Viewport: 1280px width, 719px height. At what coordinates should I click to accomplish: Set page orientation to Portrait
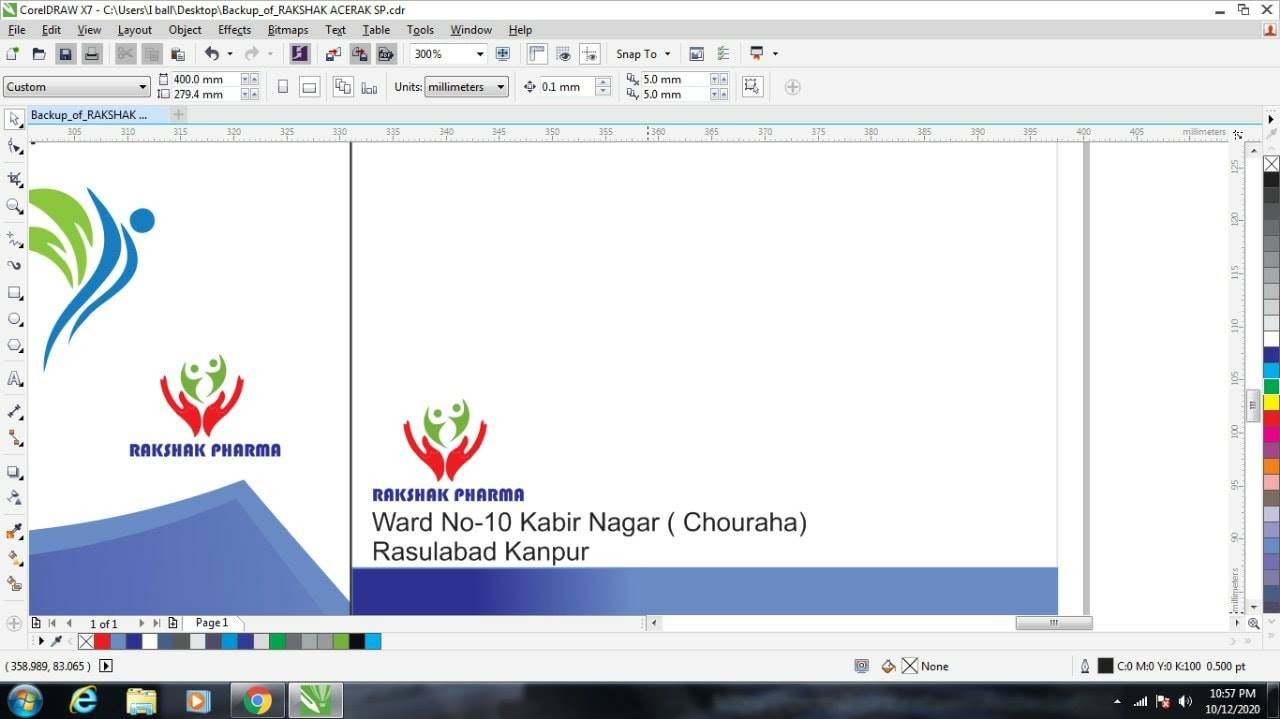tap(283, 87)
